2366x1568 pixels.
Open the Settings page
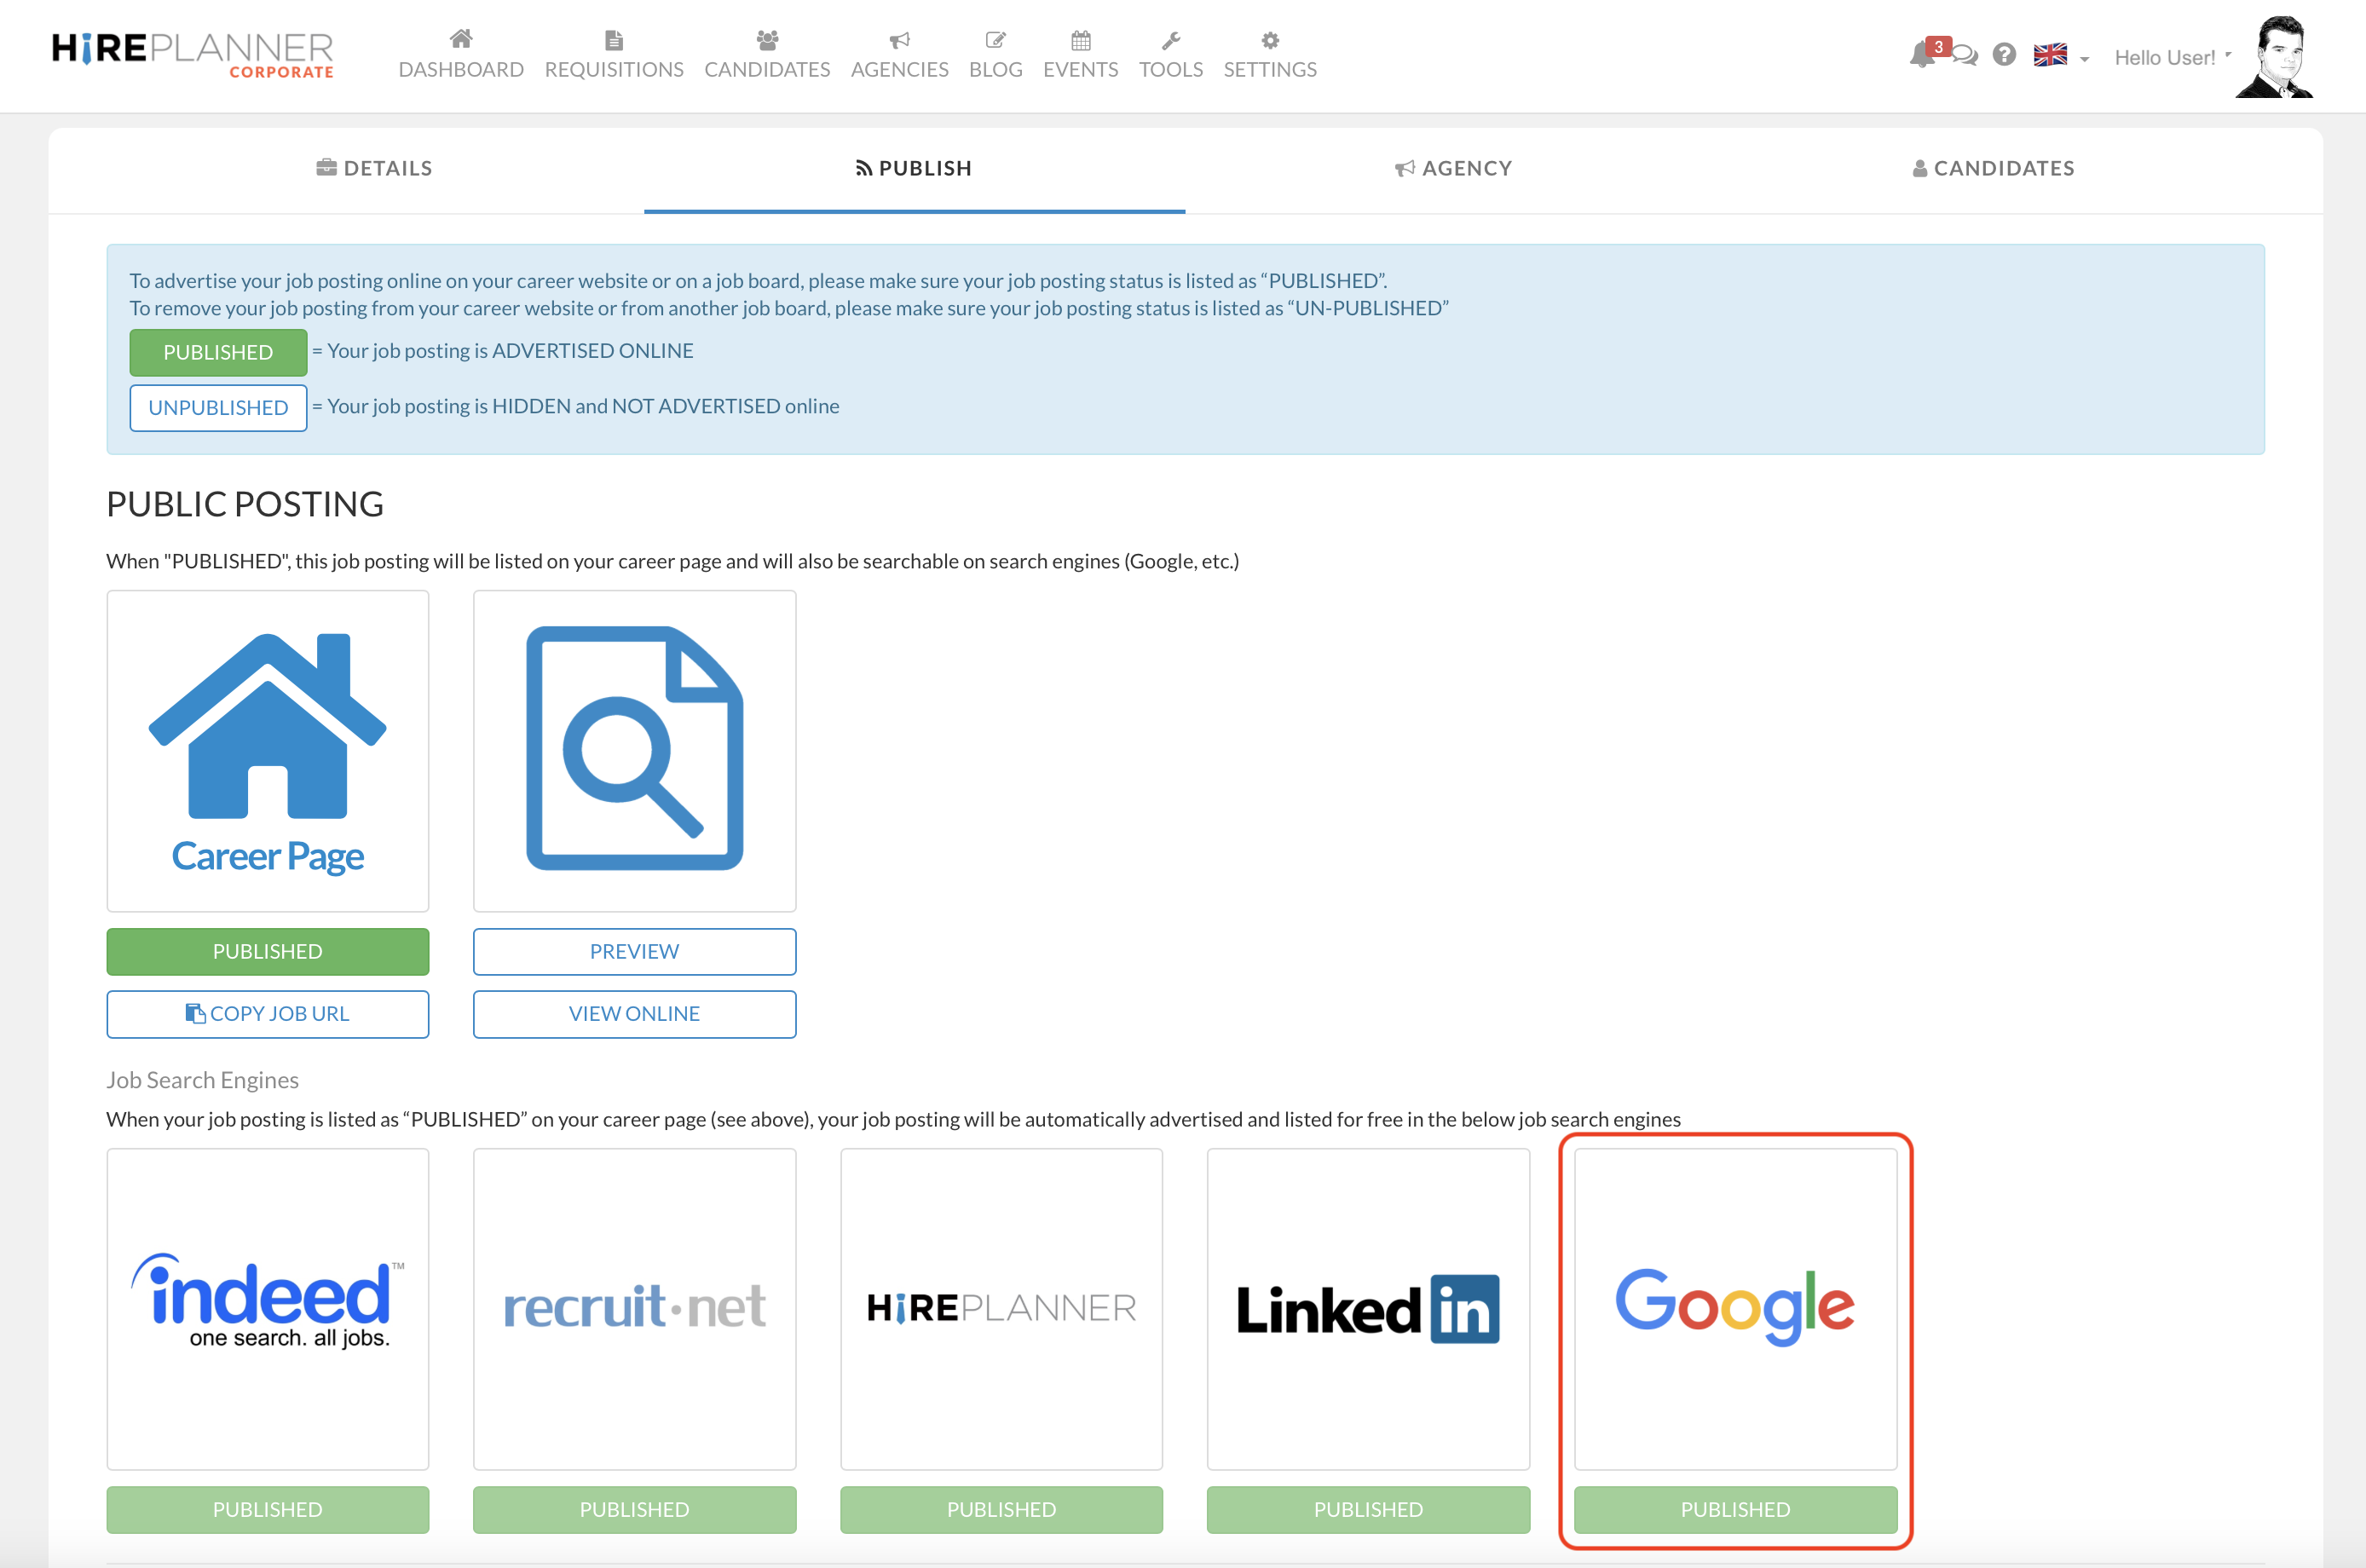coord(1269,55)
